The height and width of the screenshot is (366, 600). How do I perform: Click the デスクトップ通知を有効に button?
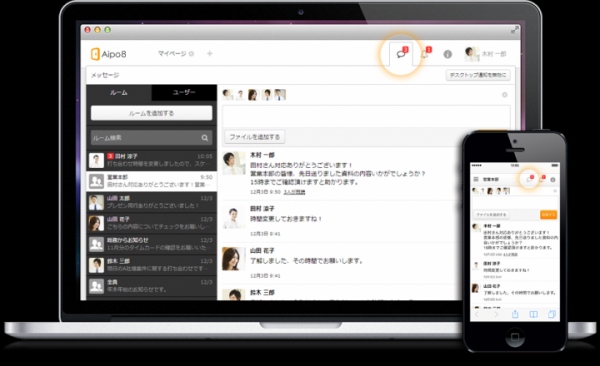pyautogui.click(x=478, y=75)
